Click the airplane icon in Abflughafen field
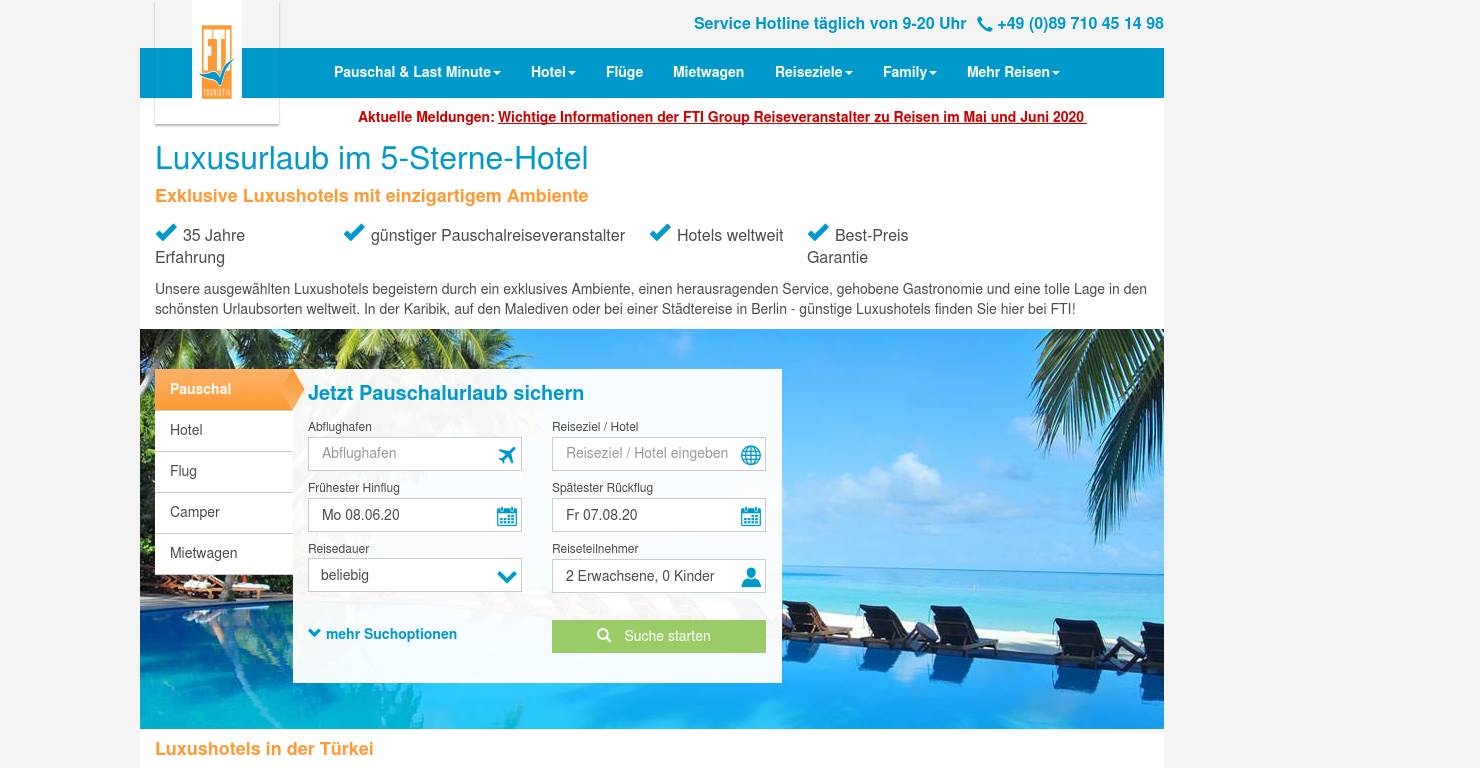The image size is (1480, 768). 507,455
